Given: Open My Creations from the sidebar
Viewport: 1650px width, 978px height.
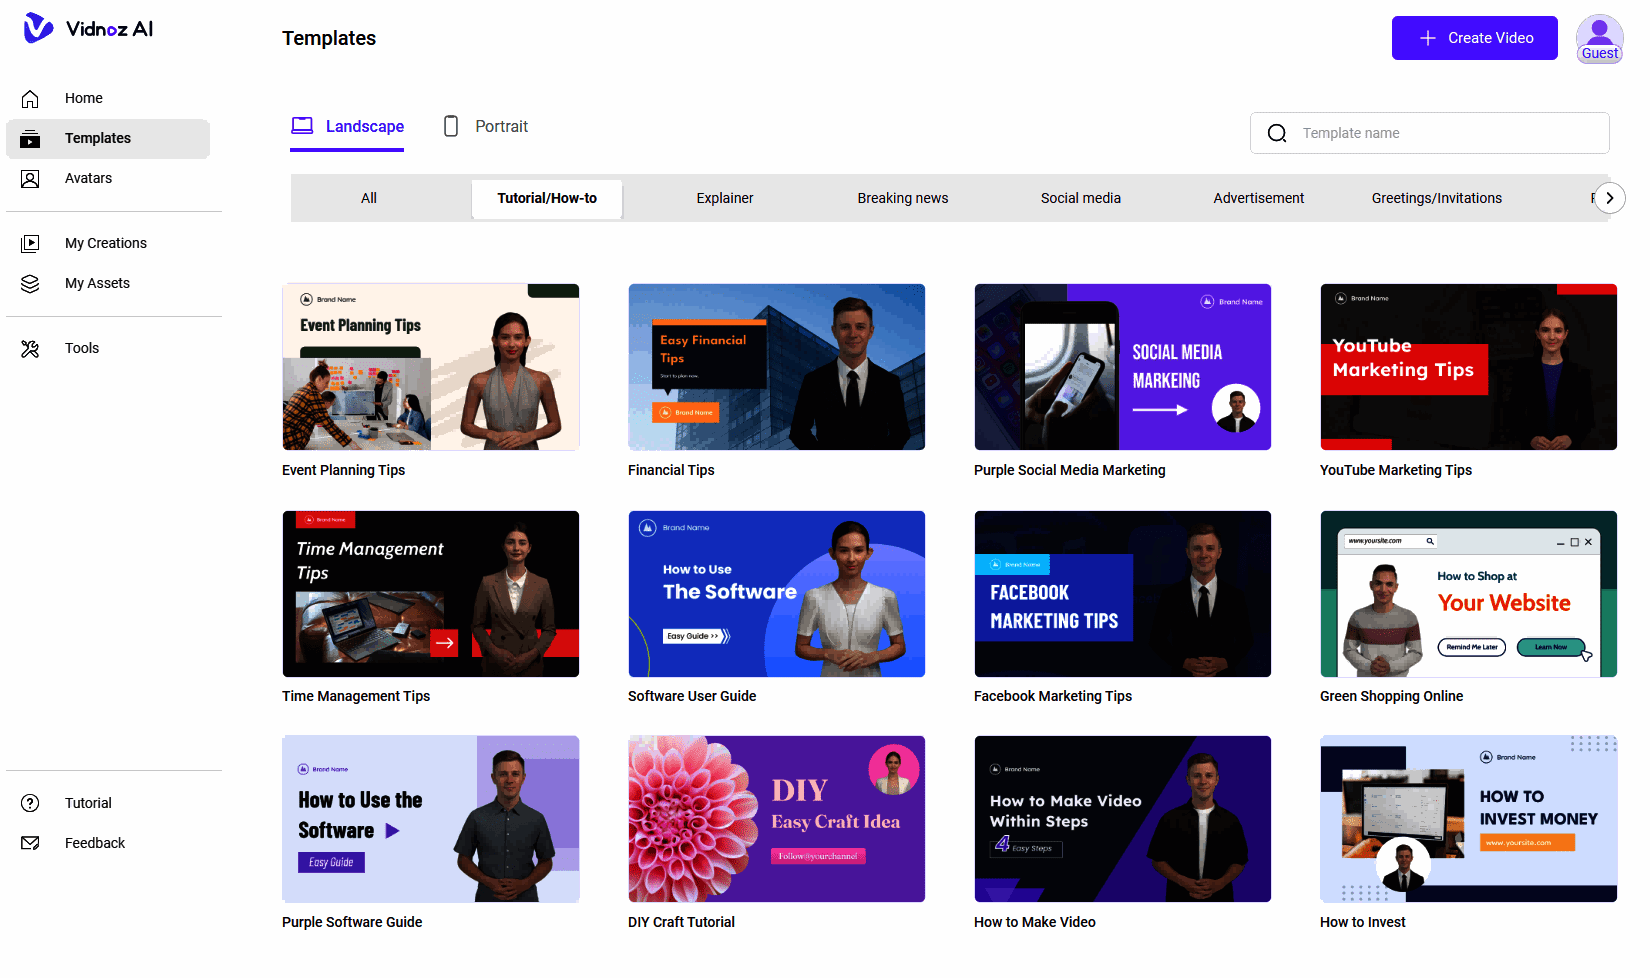Looking at the screenshot, I should tap(105, 243).
